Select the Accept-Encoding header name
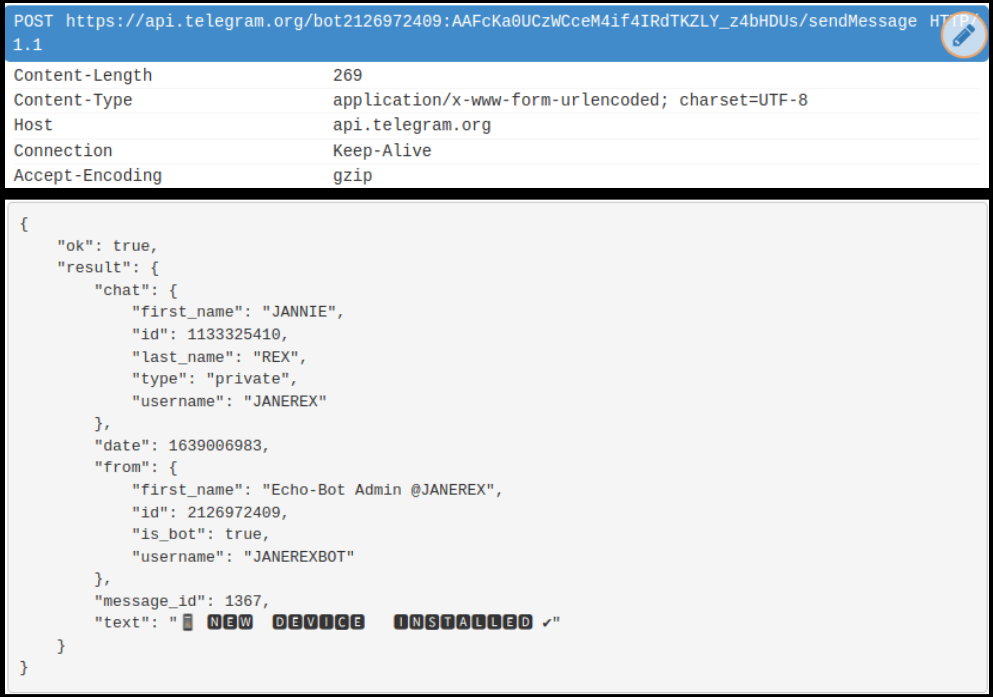The width and height of the screenshot is (993, 697). (88, 175)
